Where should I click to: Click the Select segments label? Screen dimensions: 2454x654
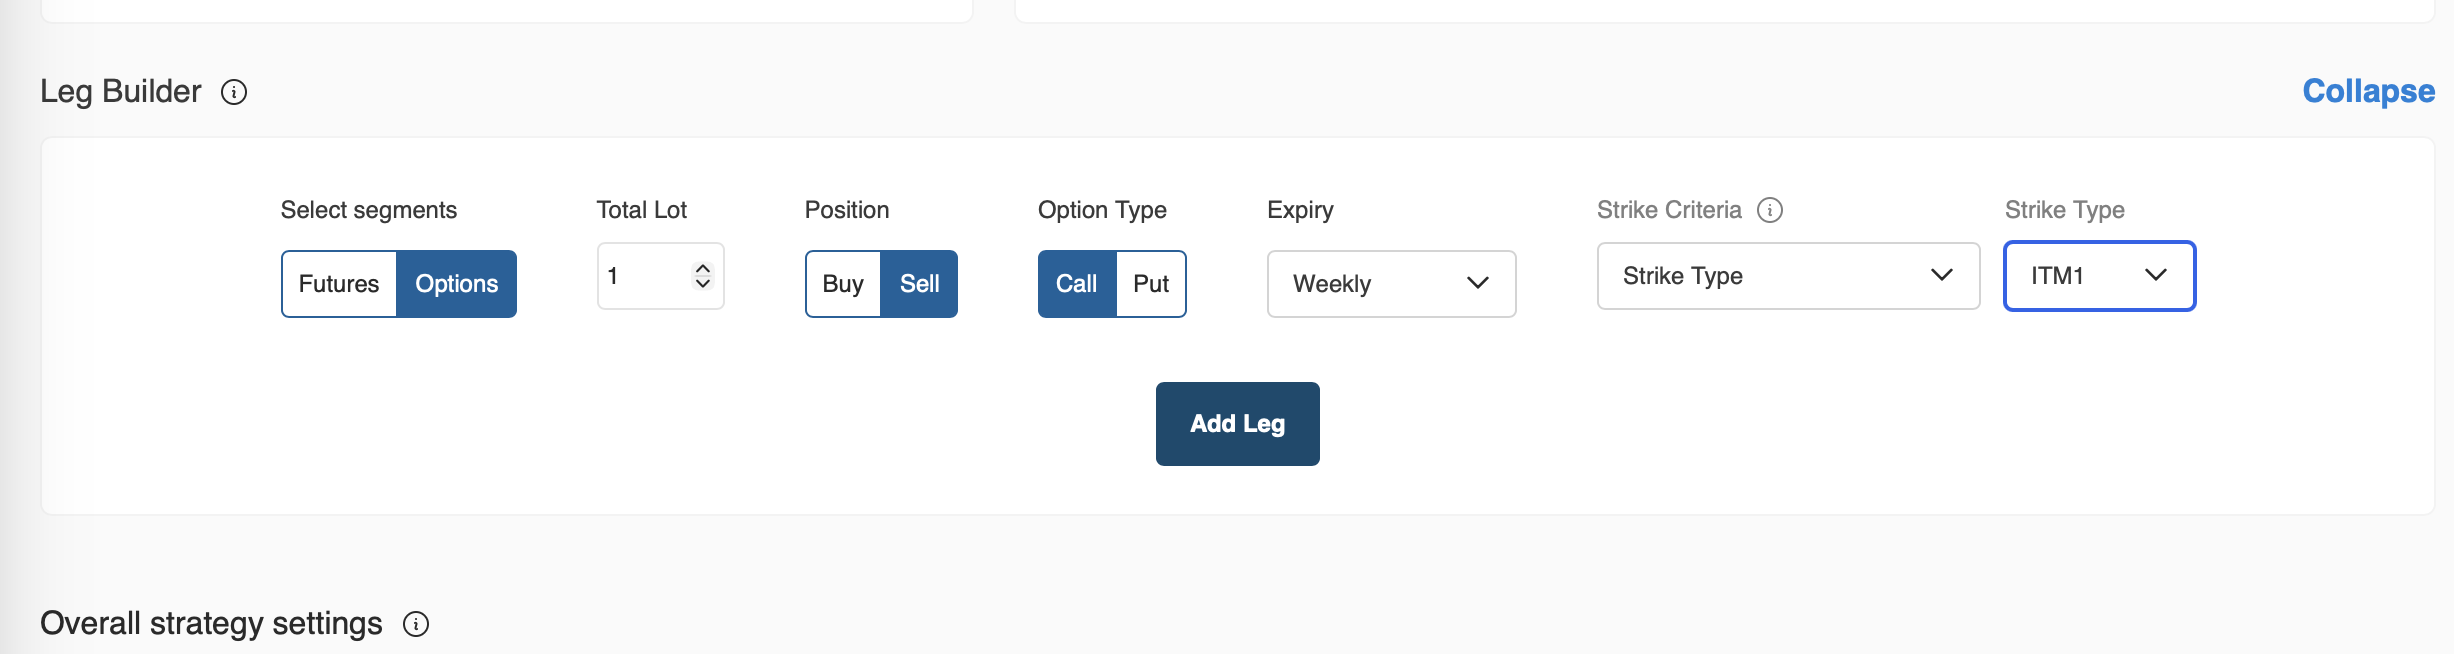368,210
